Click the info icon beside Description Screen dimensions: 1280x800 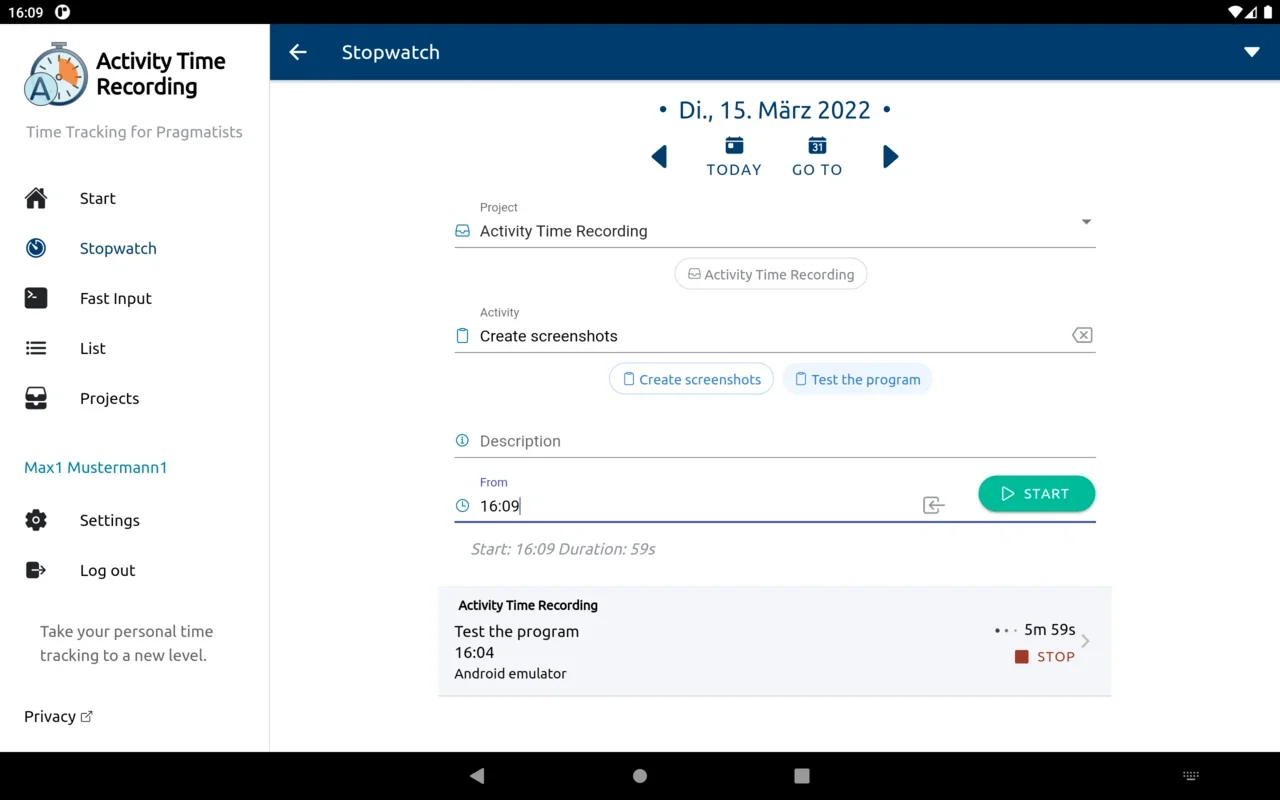pyautogui.click(x=462, y=441)
